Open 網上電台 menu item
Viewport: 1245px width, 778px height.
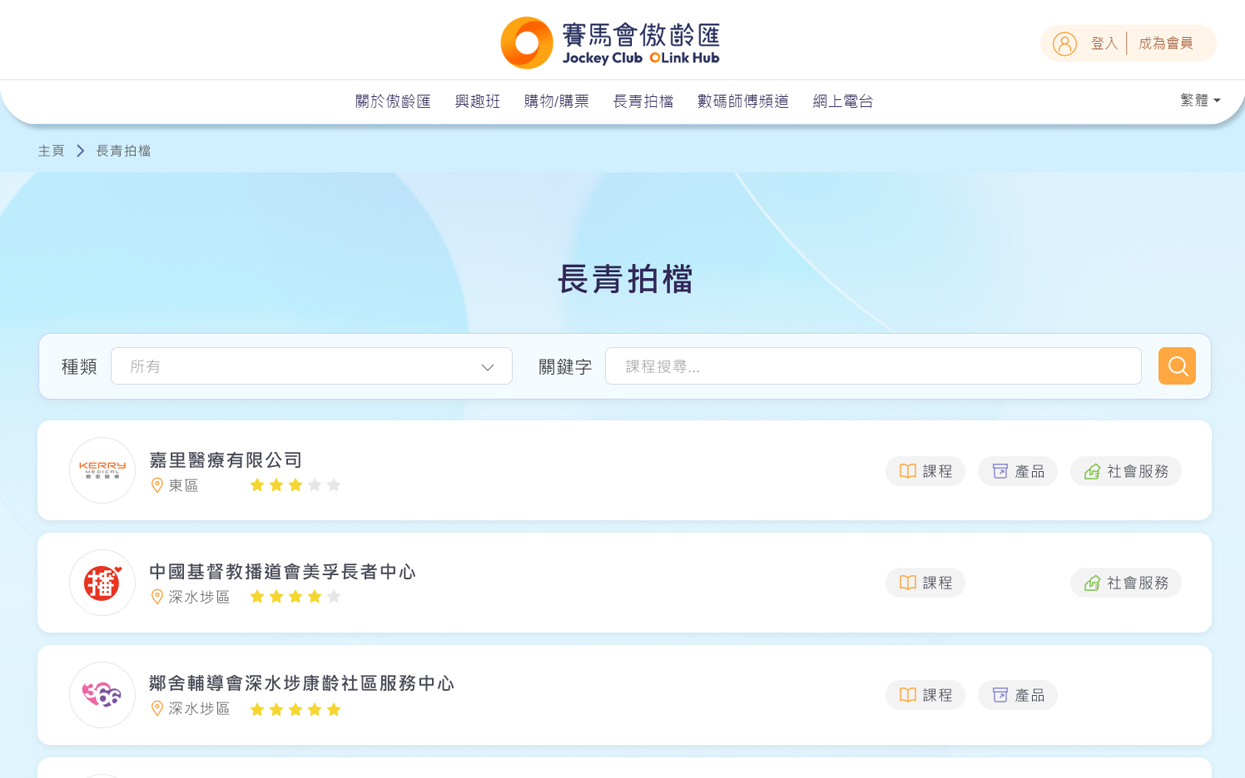(x=843, y=101)
